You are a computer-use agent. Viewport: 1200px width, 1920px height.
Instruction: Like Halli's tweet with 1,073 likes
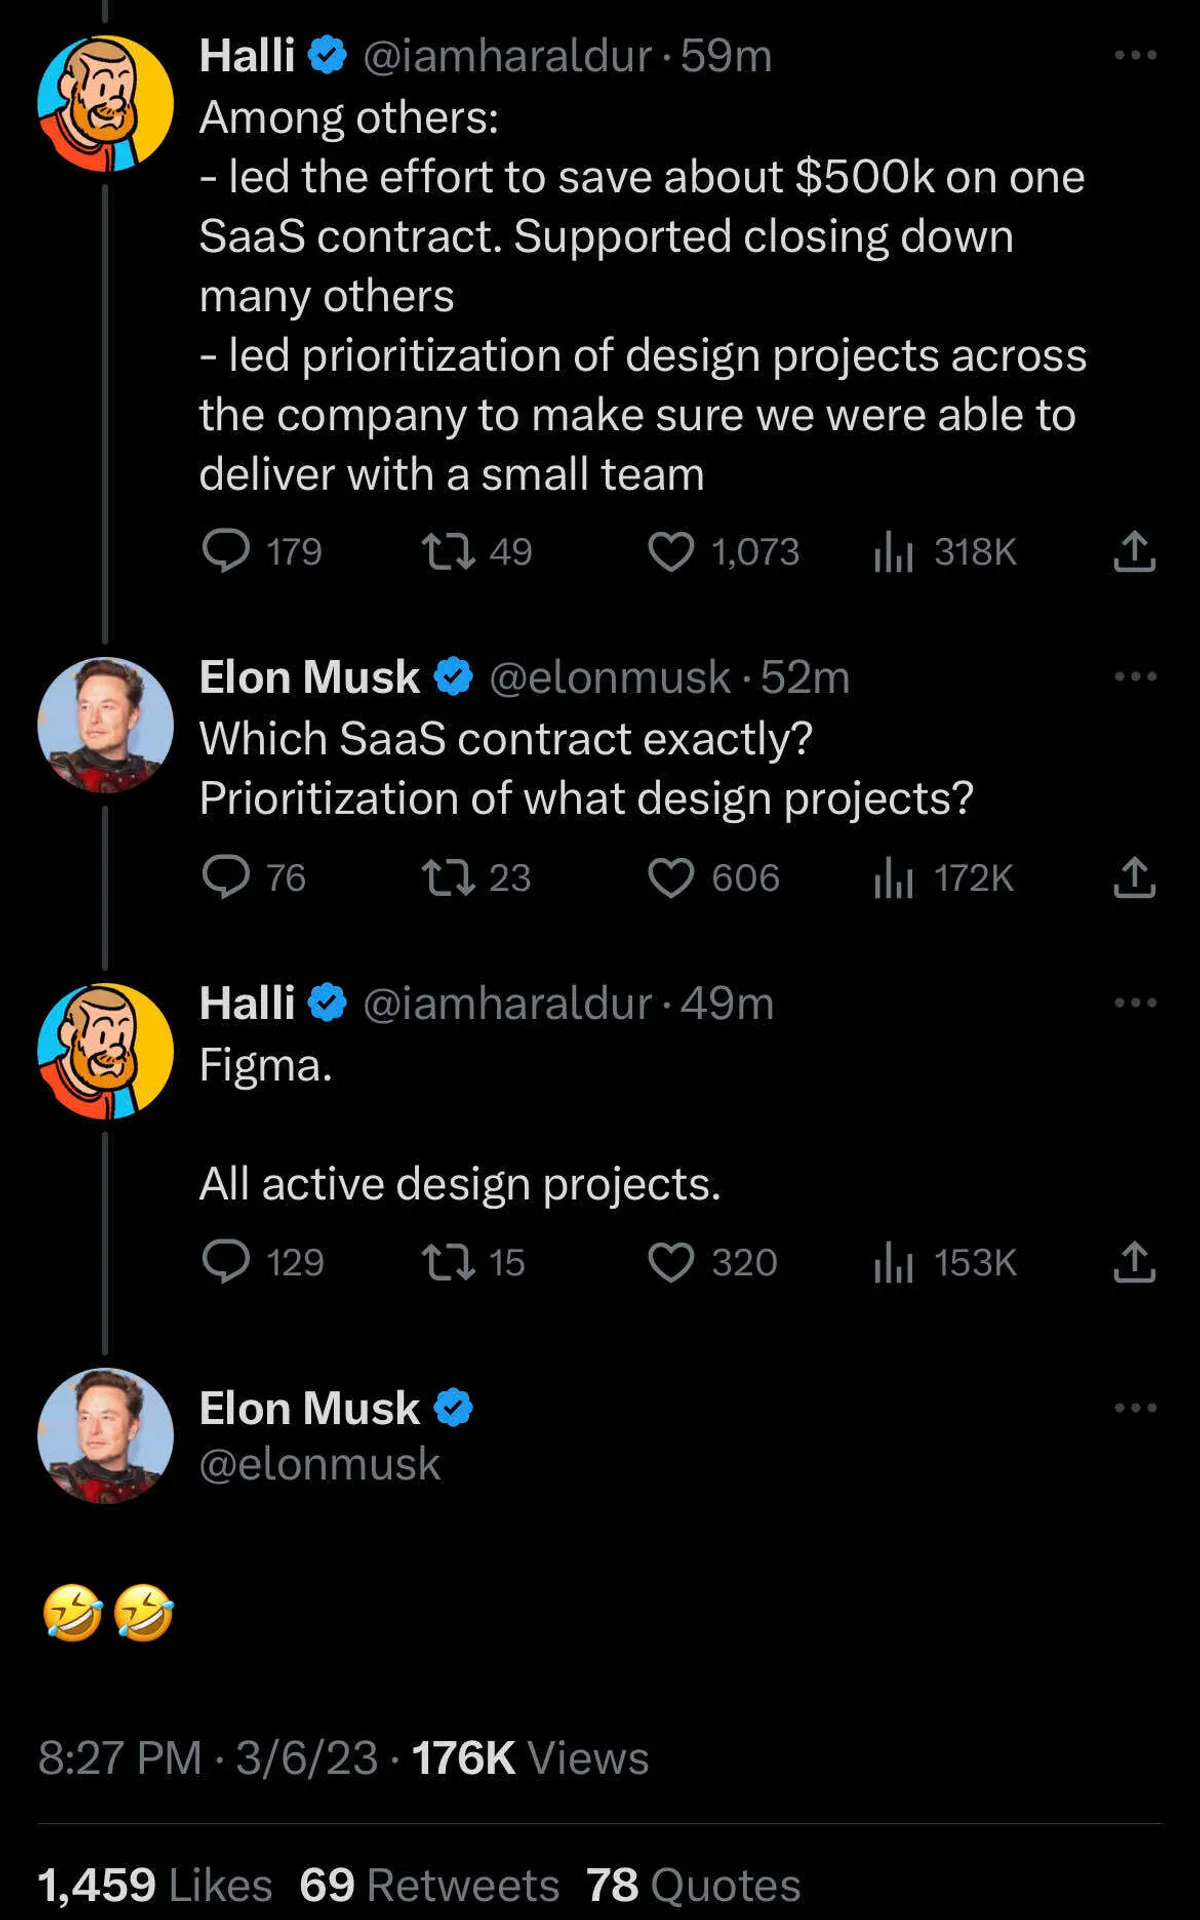(670, 551)
